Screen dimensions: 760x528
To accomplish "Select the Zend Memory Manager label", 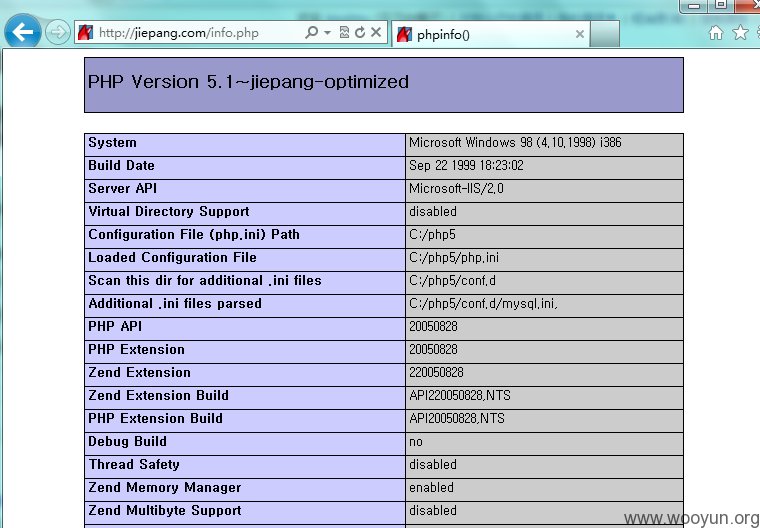I will (x=165, y=487).
